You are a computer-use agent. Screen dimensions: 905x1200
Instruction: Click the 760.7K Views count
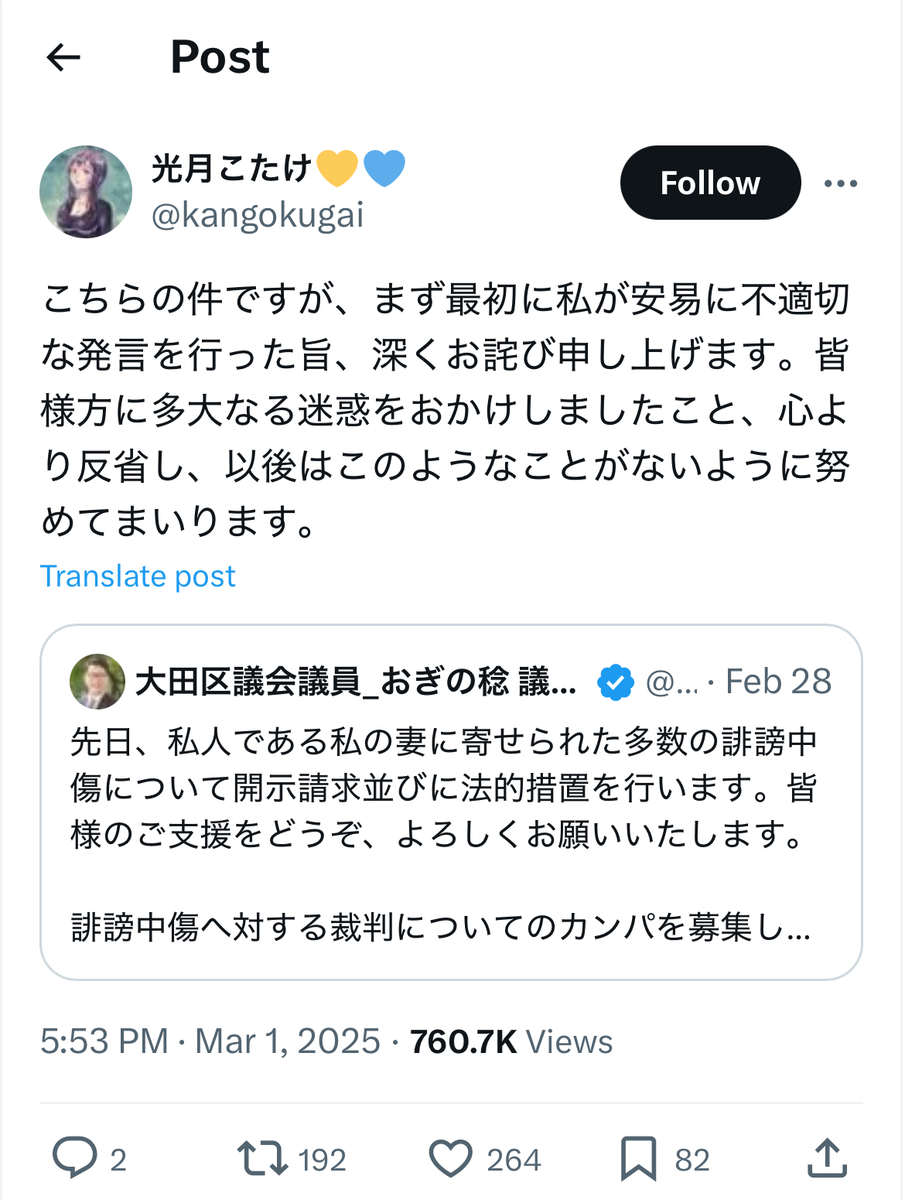tap(511, 1042)
